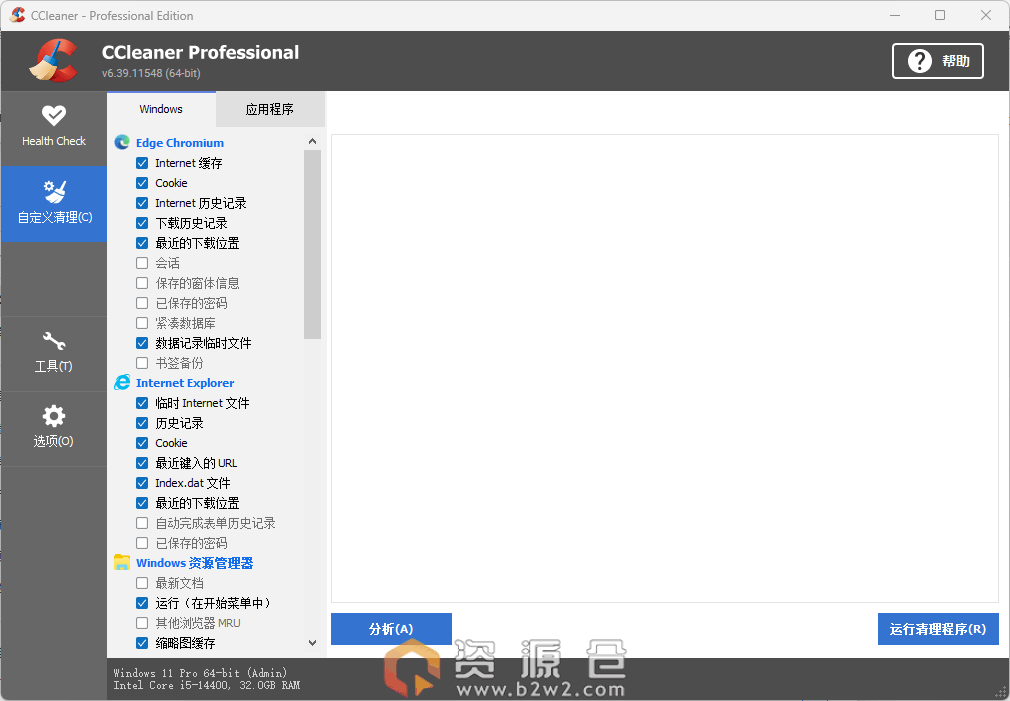Click the 分析(A) button

click(391, 629)
